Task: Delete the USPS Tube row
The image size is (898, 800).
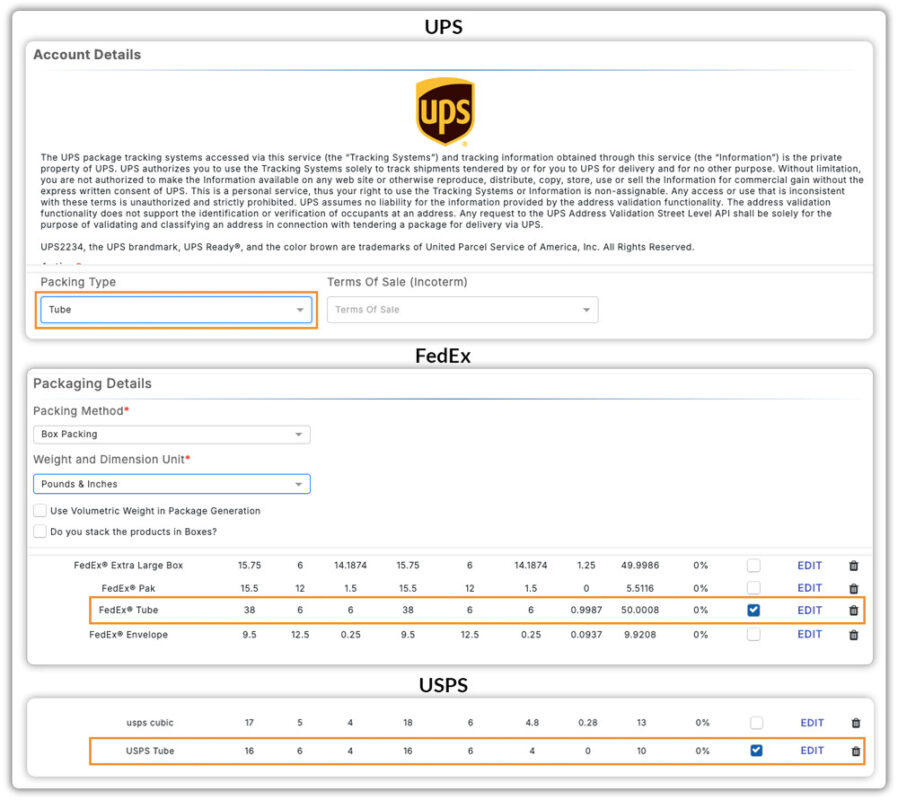Action: (856, 751)
